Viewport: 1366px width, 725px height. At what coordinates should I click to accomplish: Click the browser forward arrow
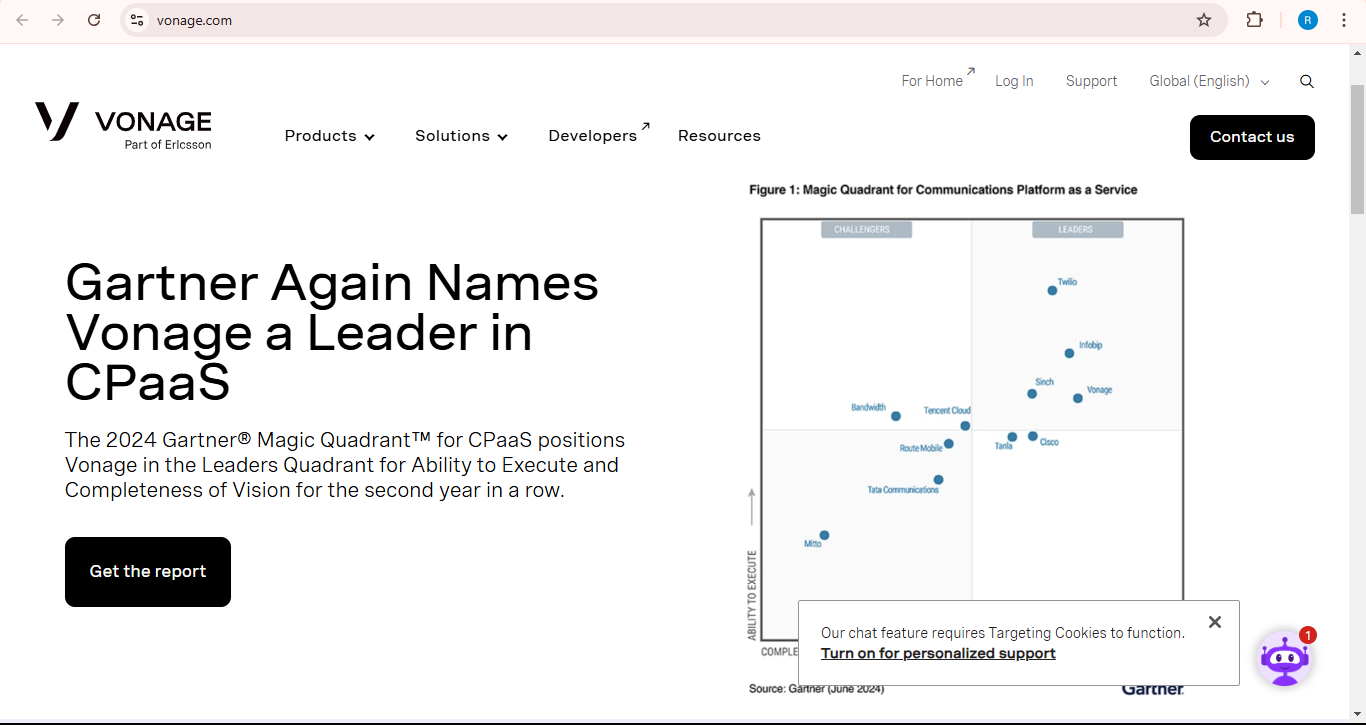tap(58, 20)
